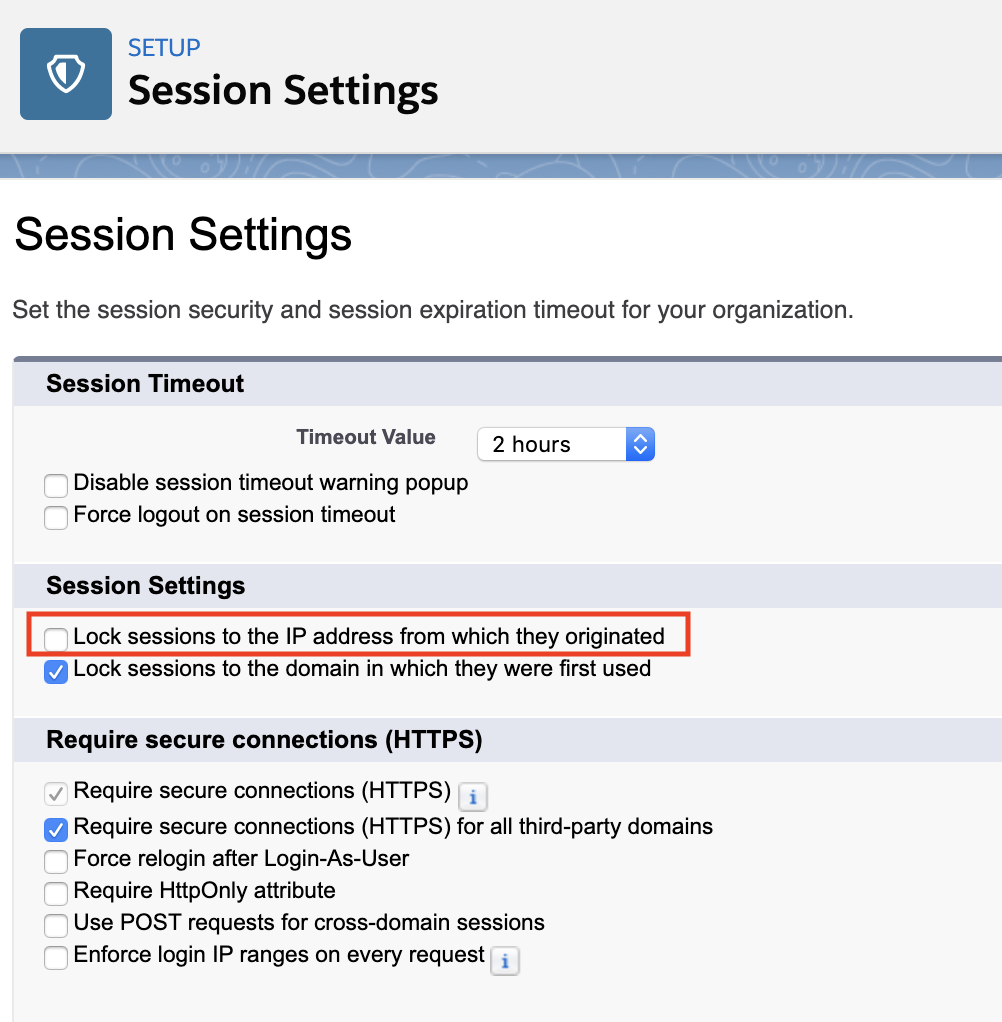Viewport: 1002px width, 1022px height.
Task: Click the Session Settings page title
Action: (183, 234)
